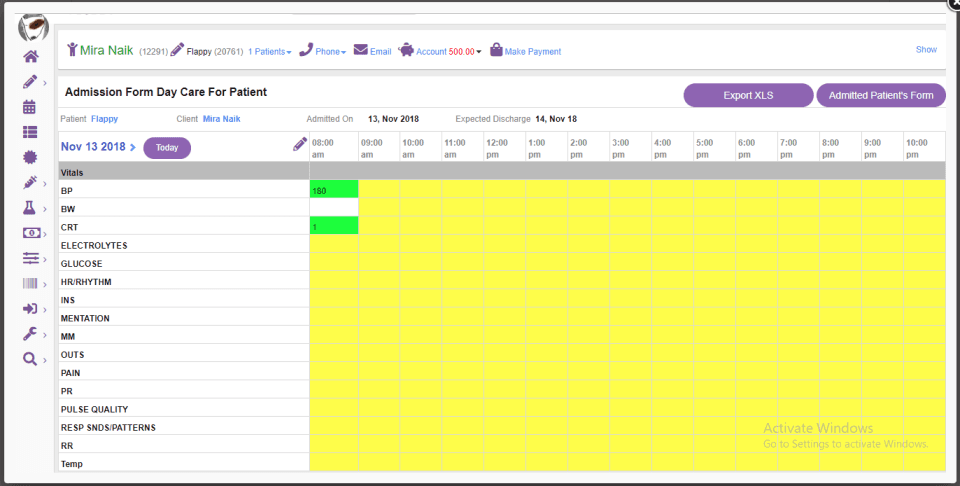960x486 pixels.
Task: Open the search magnifier sidebar icon
Action: (x=29, y=359)
